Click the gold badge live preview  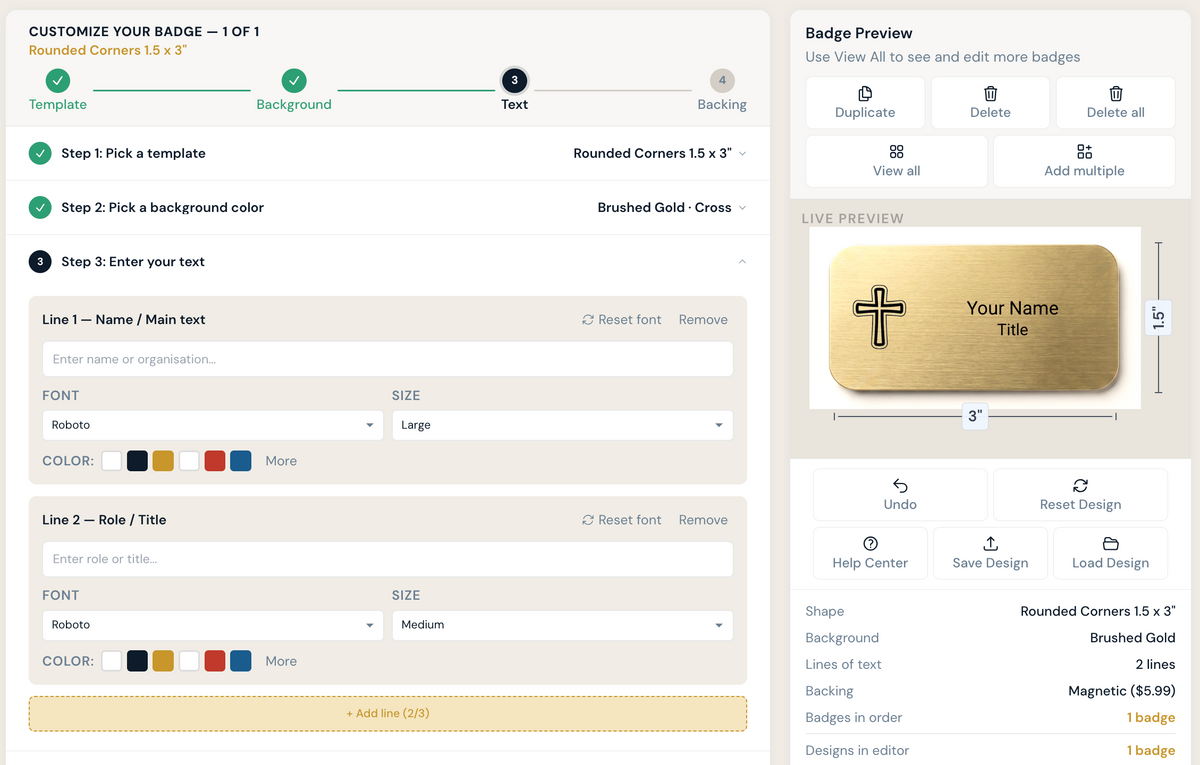point(974,318)
